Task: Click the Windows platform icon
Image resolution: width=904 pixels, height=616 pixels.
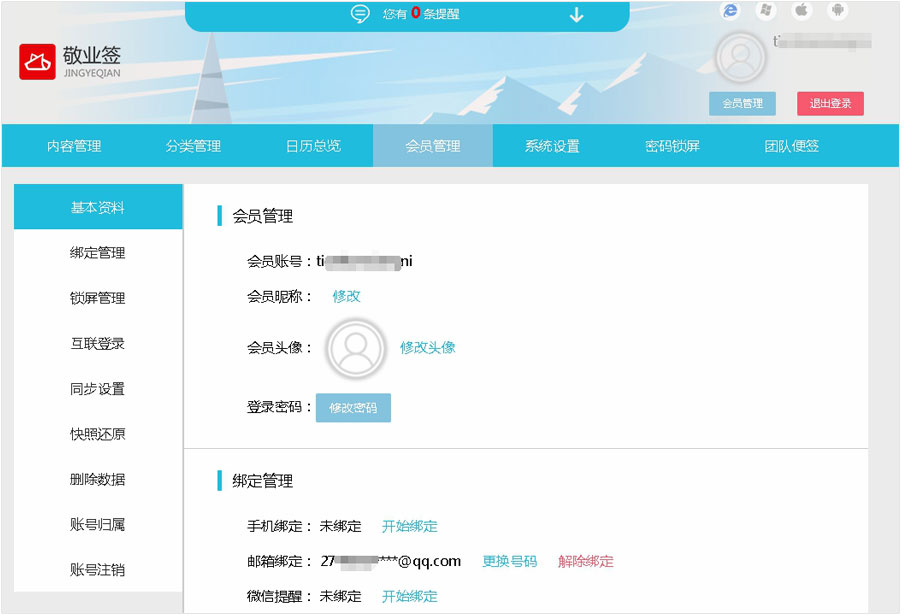Action: tap(766, 10)
